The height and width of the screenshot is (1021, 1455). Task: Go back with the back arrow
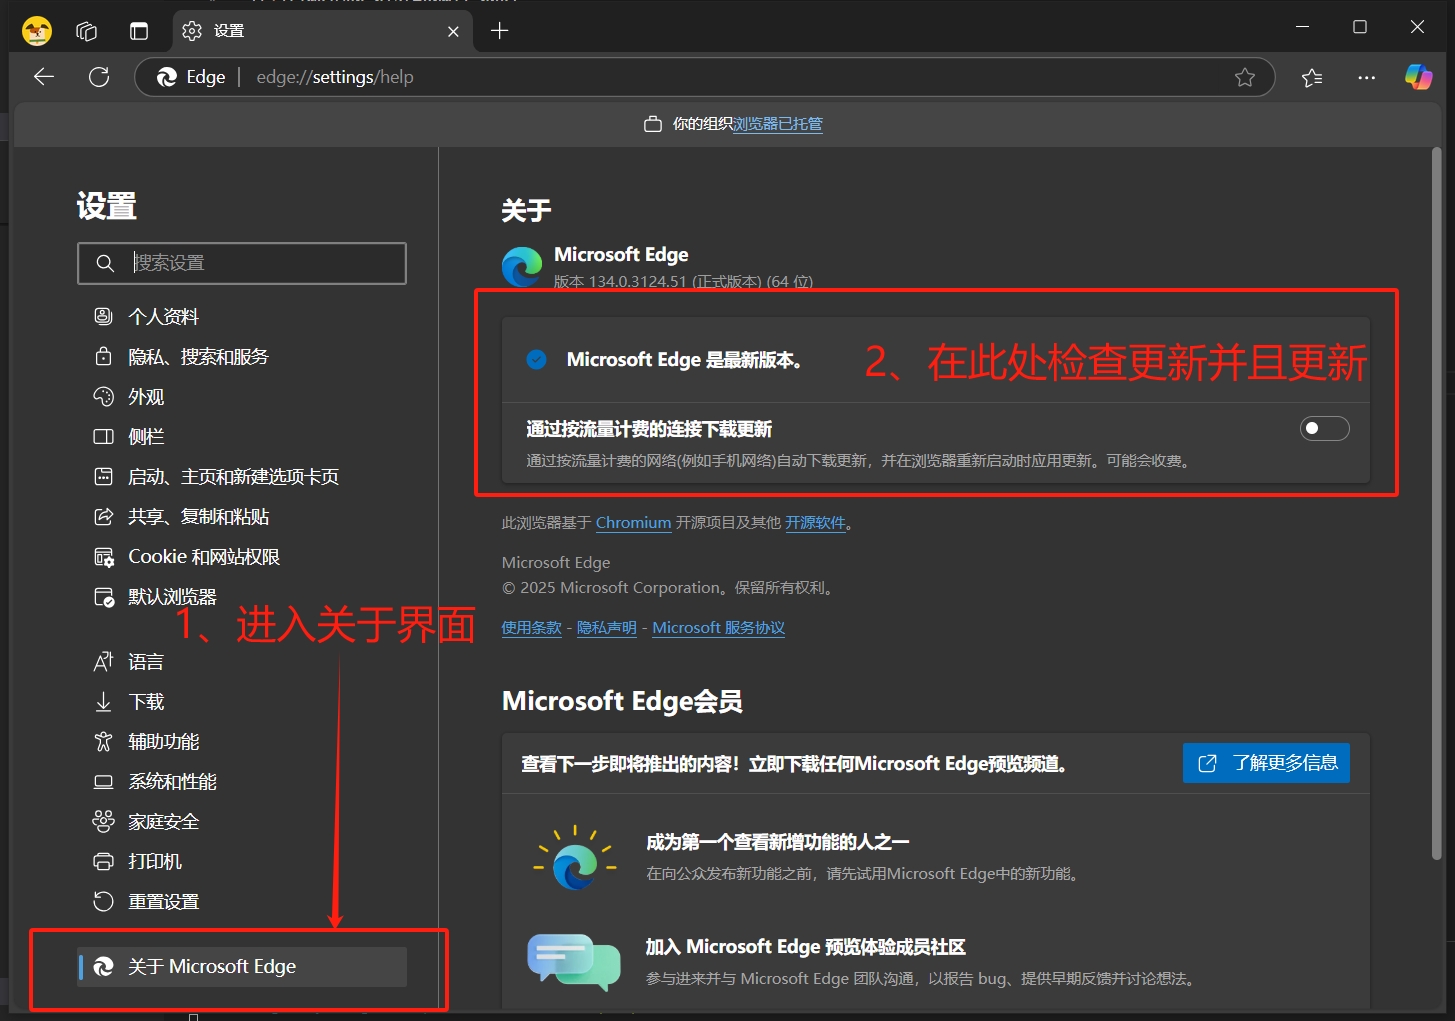pos(44,77)
